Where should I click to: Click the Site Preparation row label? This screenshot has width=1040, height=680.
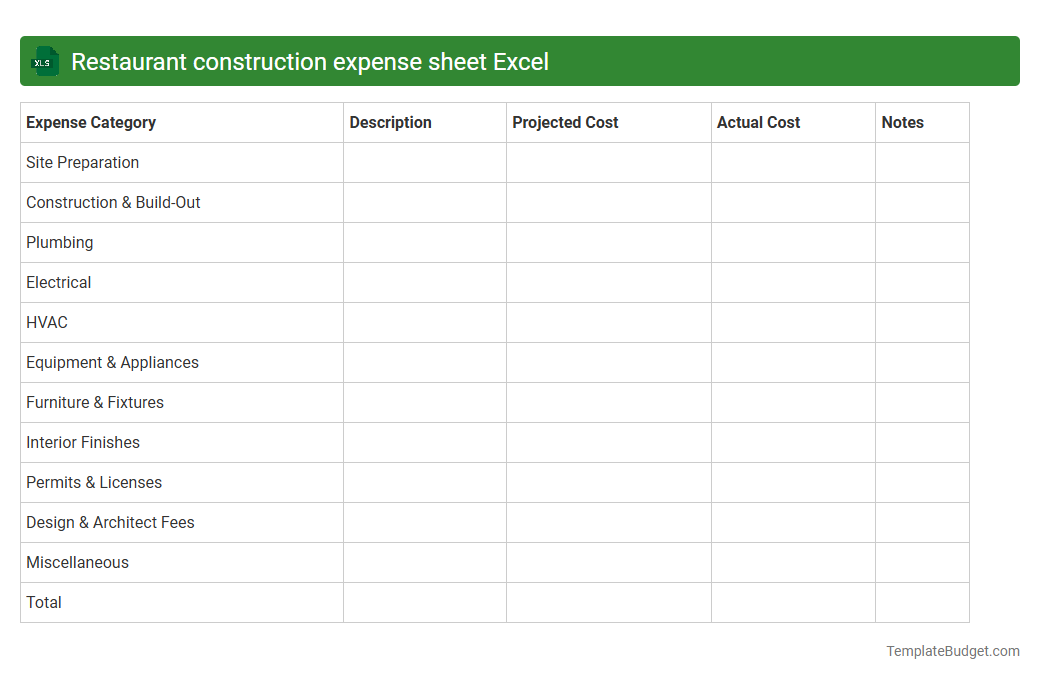tap(82, 162)
